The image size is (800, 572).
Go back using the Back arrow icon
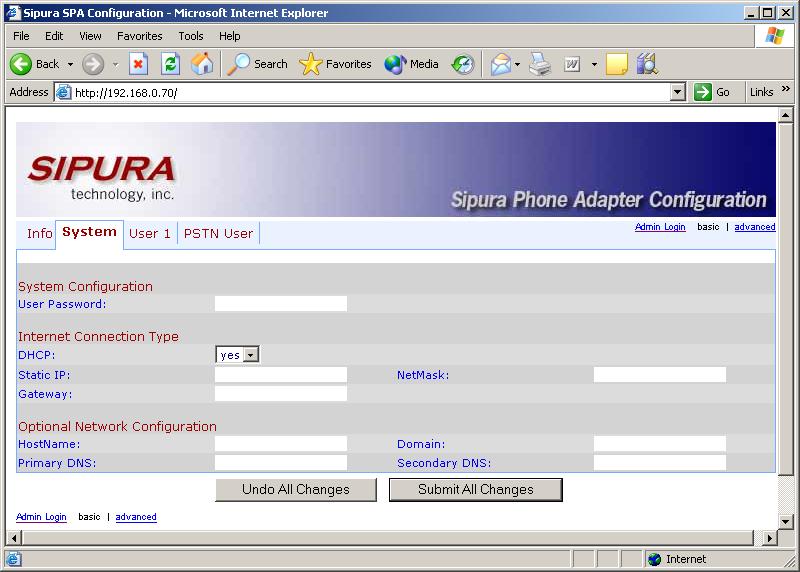[x=21, y=64]
